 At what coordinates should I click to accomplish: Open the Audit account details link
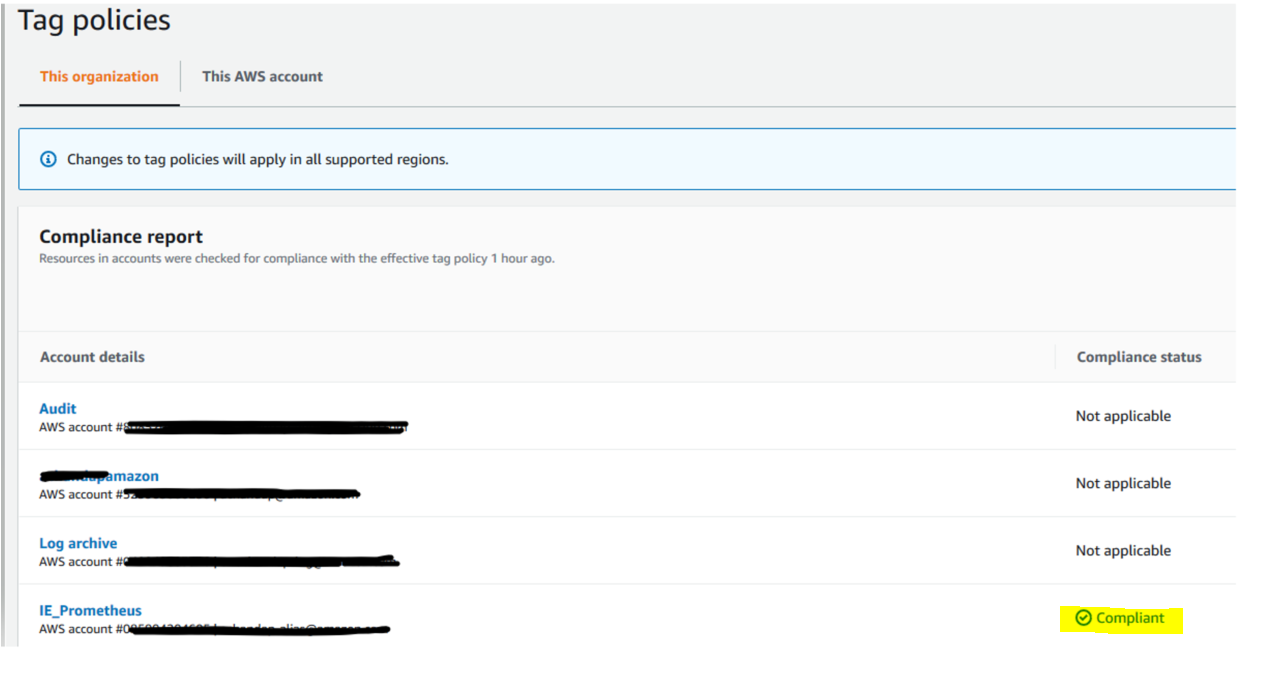coord(57,408)
